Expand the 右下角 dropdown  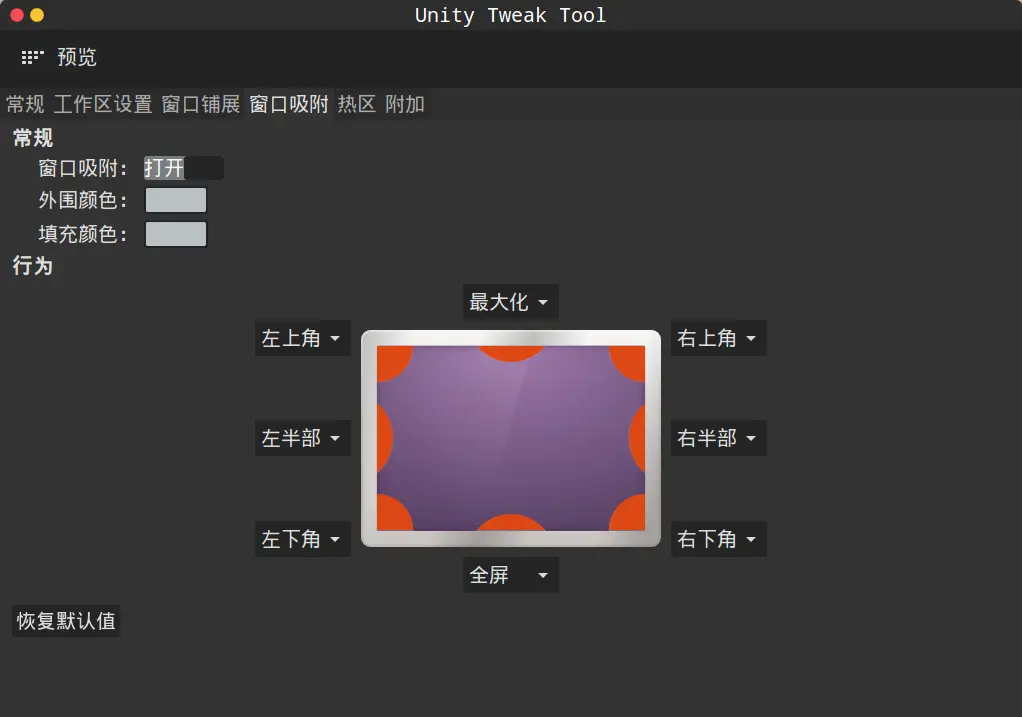718,539
